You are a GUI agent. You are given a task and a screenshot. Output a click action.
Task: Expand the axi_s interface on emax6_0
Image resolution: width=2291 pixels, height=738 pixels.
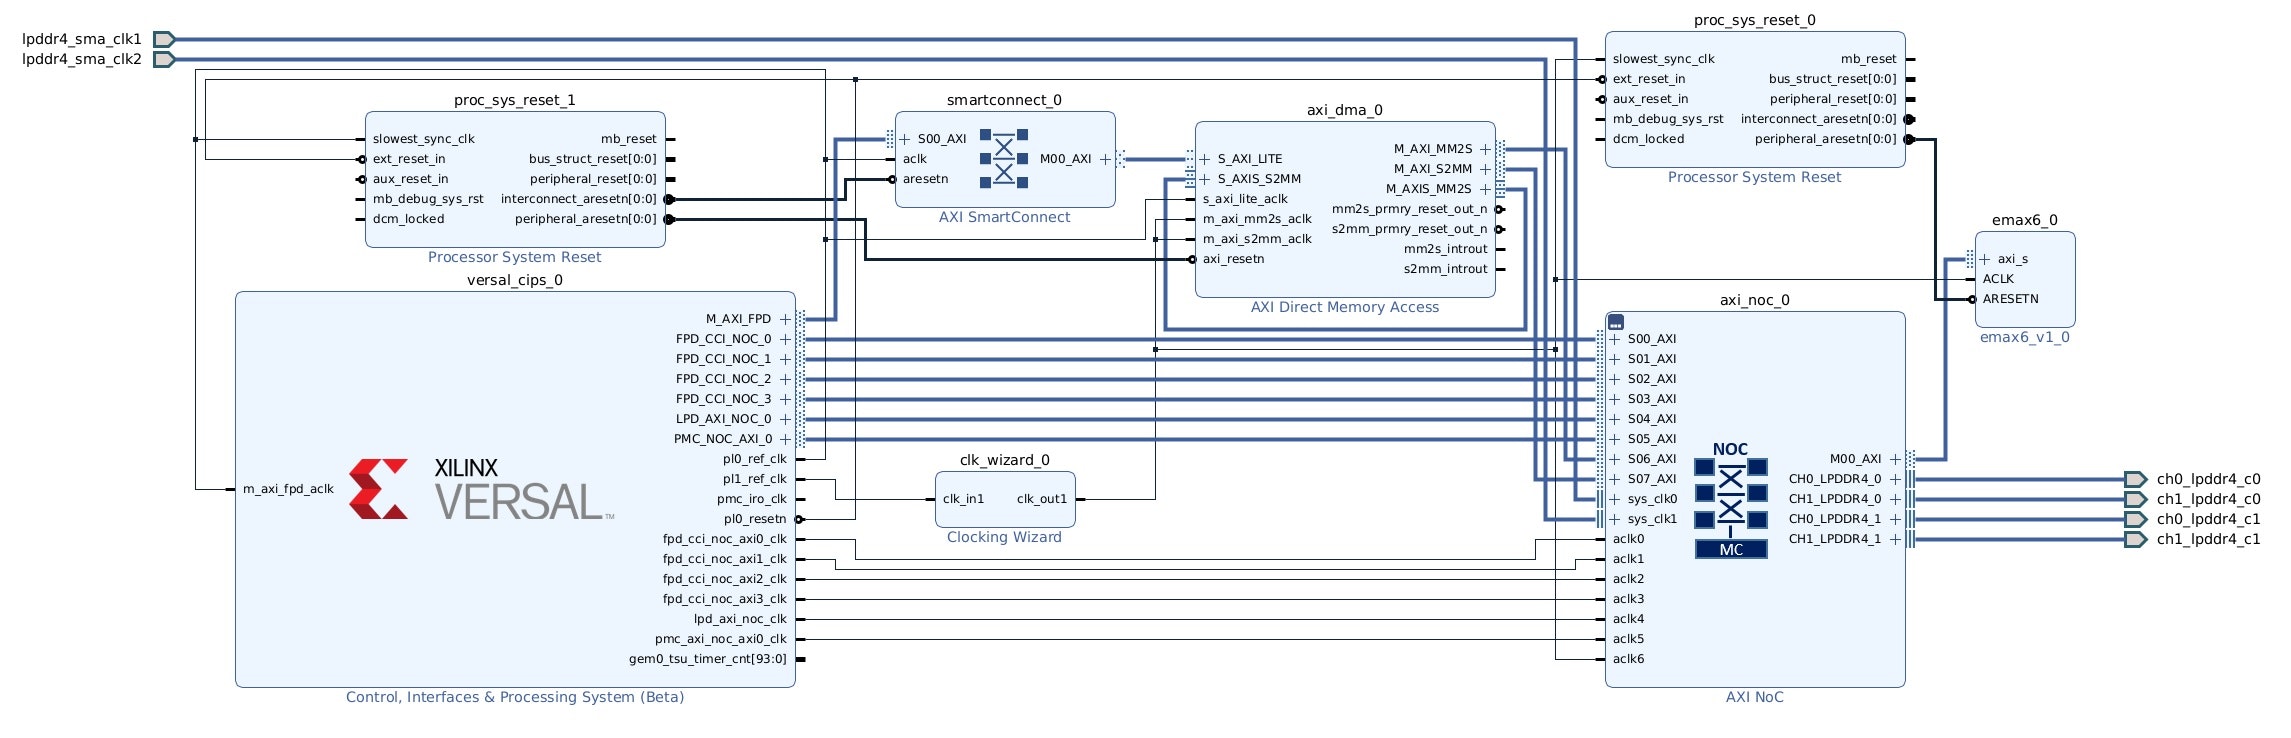(1985, 259)
